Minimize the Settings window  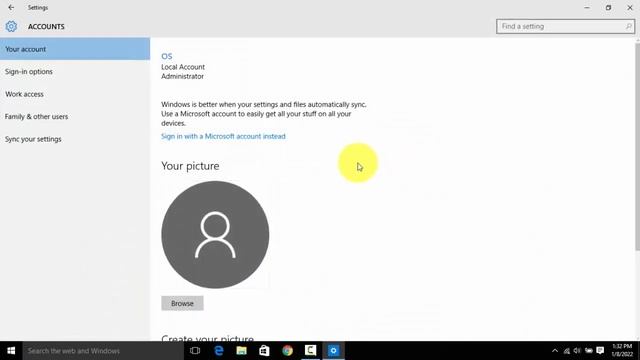pyautogui.click(x=587, y=7)
